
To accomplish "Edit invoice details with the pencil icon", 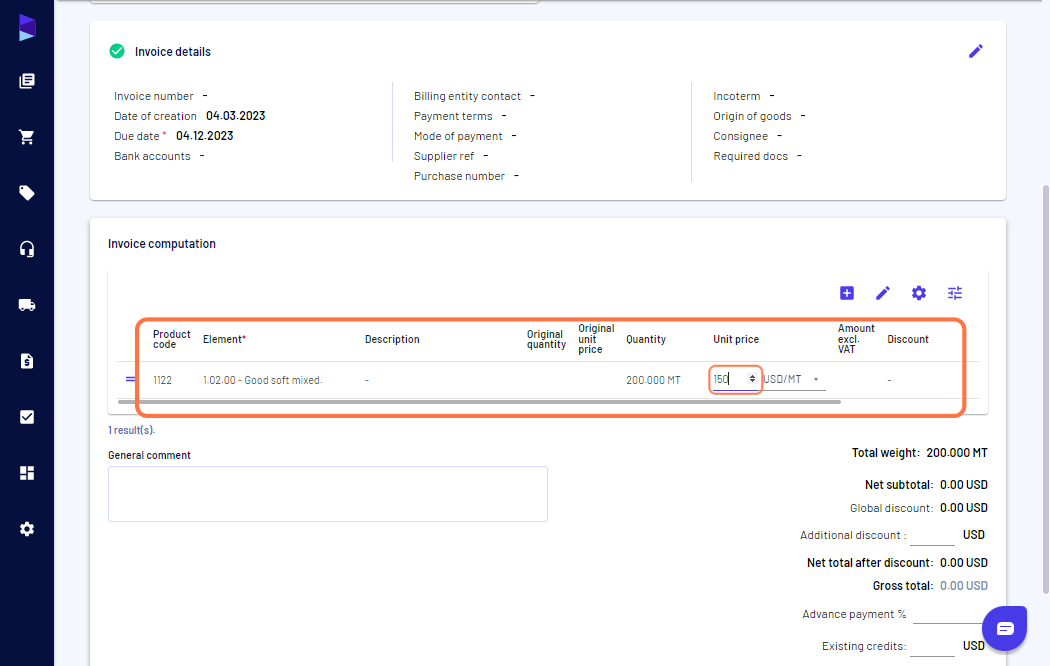I will (976, 52).
